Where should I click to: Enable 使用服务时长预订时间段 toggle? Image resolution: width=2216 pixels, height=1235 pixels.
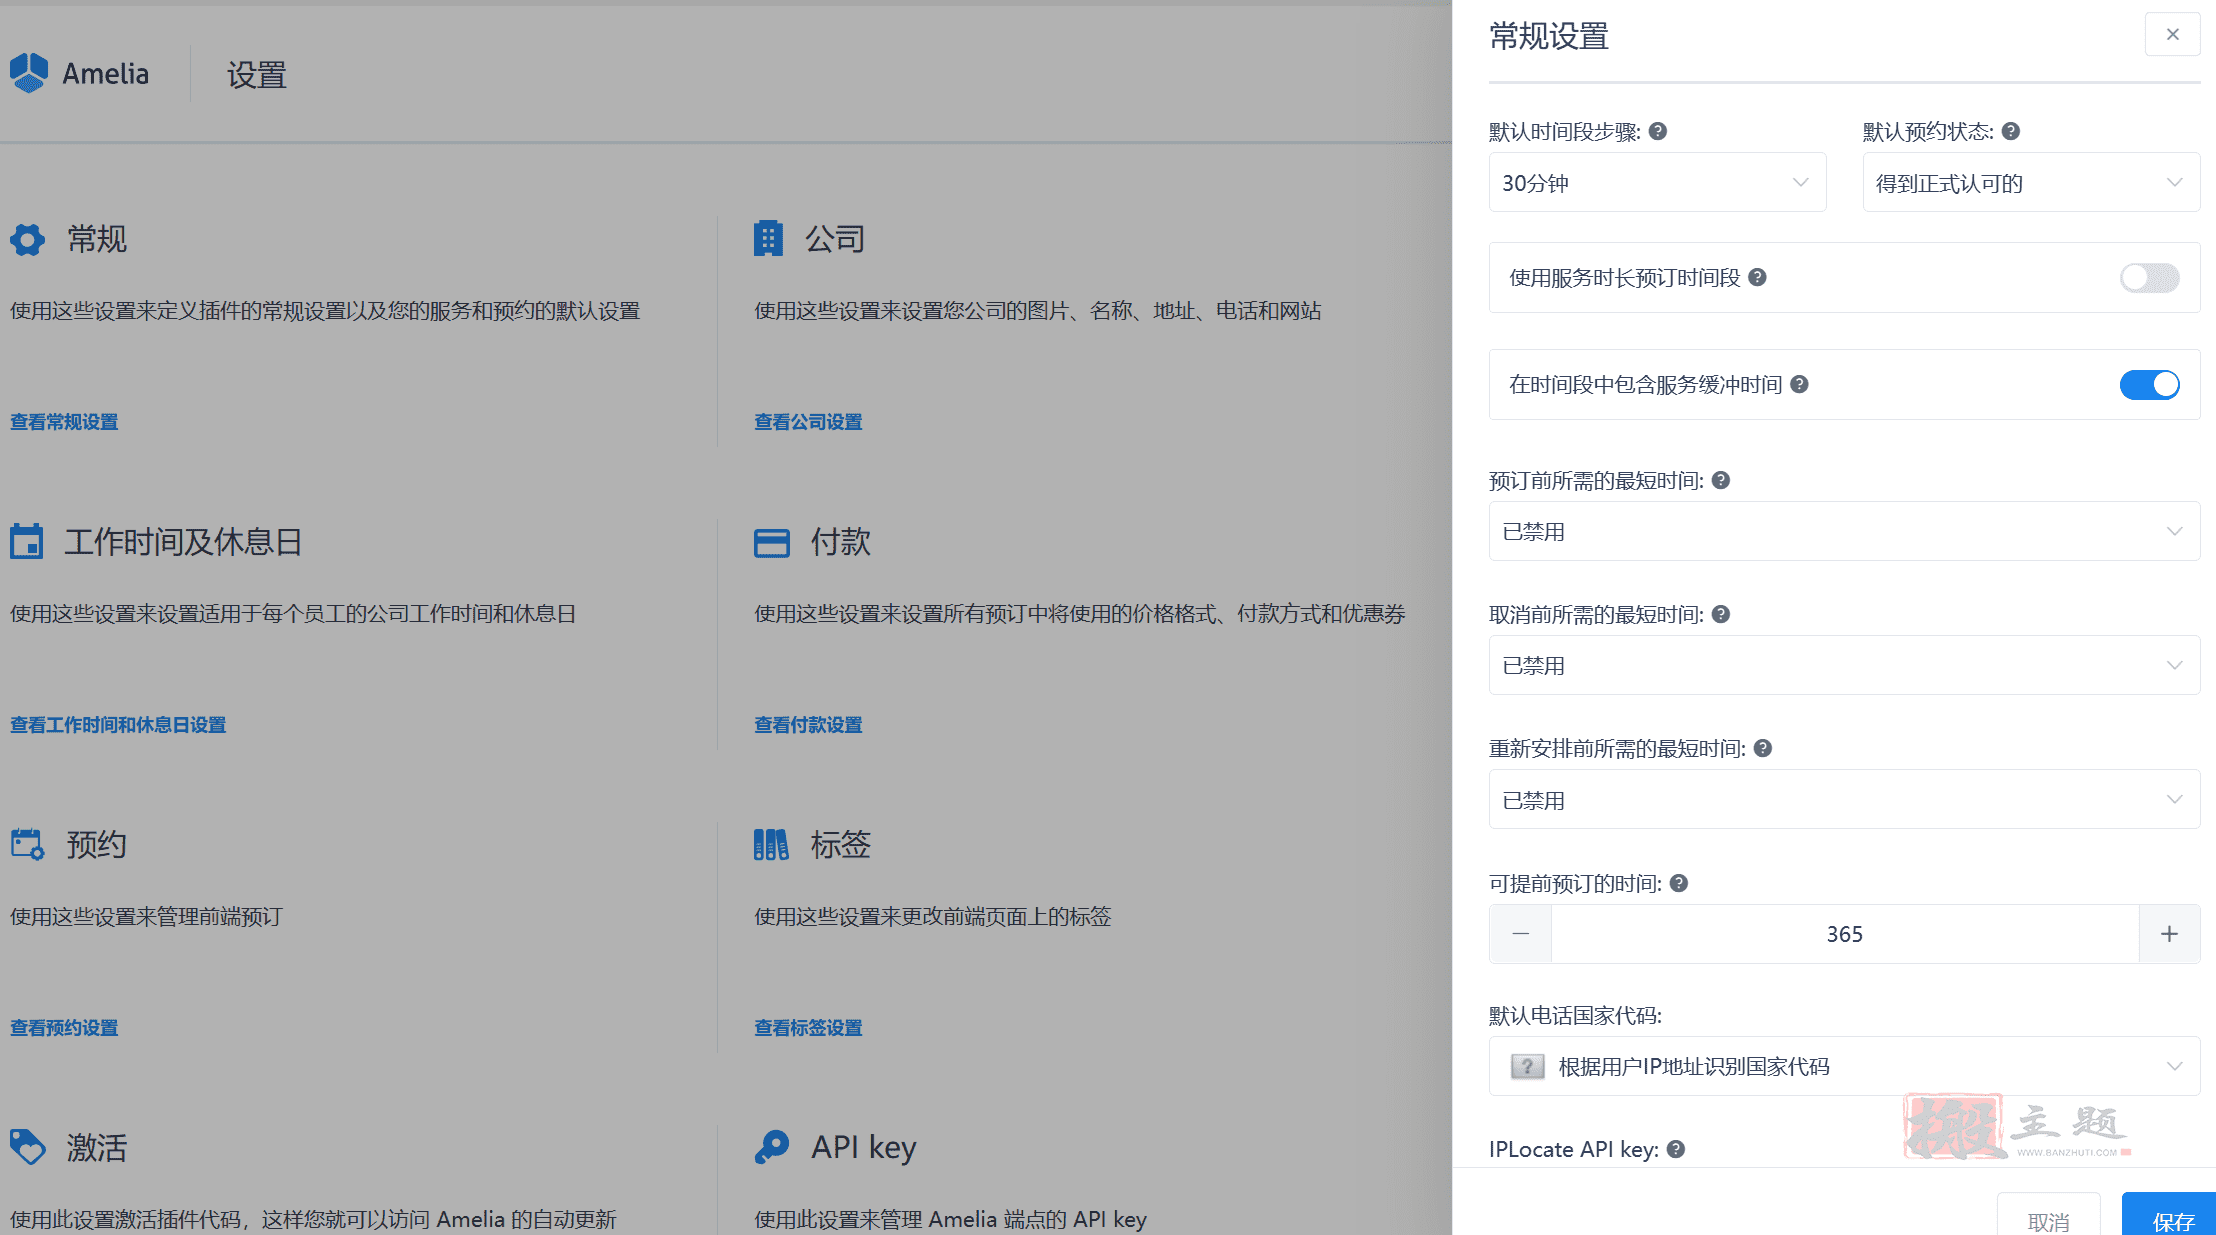point(2149,277)
